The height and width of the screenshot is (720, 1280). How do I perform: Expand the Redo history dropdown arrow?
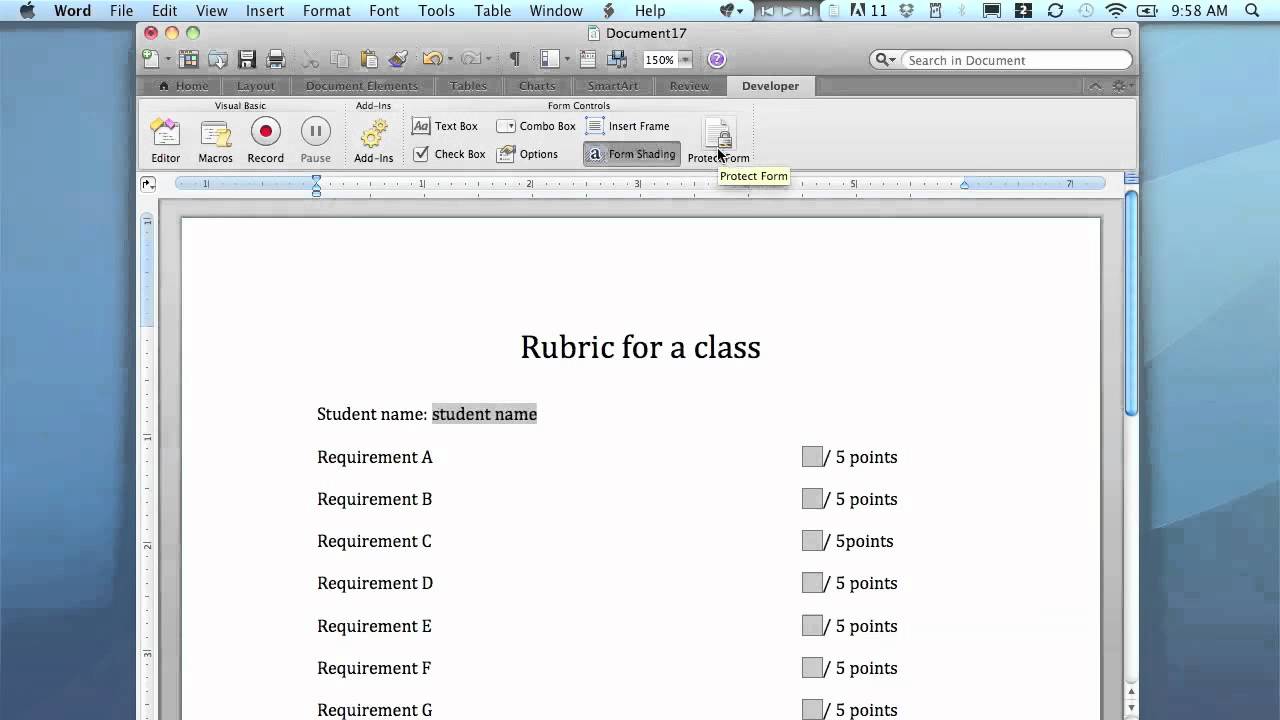pos(488,60)
